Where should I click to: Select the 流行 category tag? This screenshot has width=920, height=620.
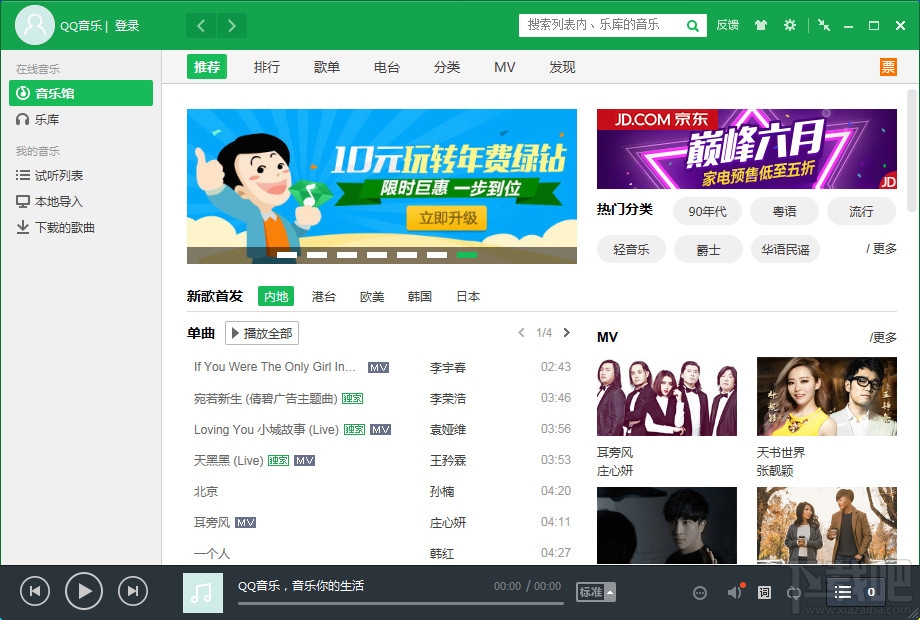pos(861,211)
